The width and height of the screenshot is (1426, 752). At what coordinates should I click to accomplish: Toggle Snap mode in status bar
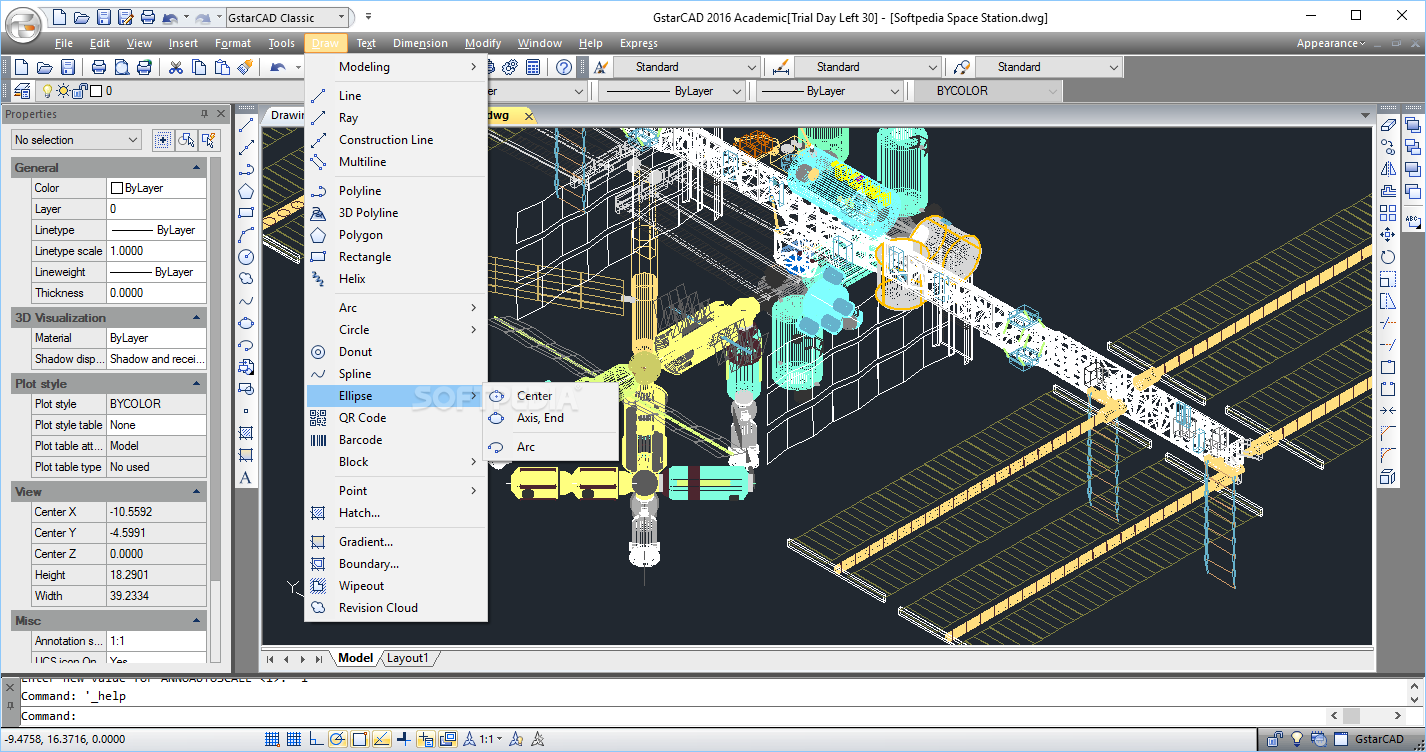[x=272, y=740]
